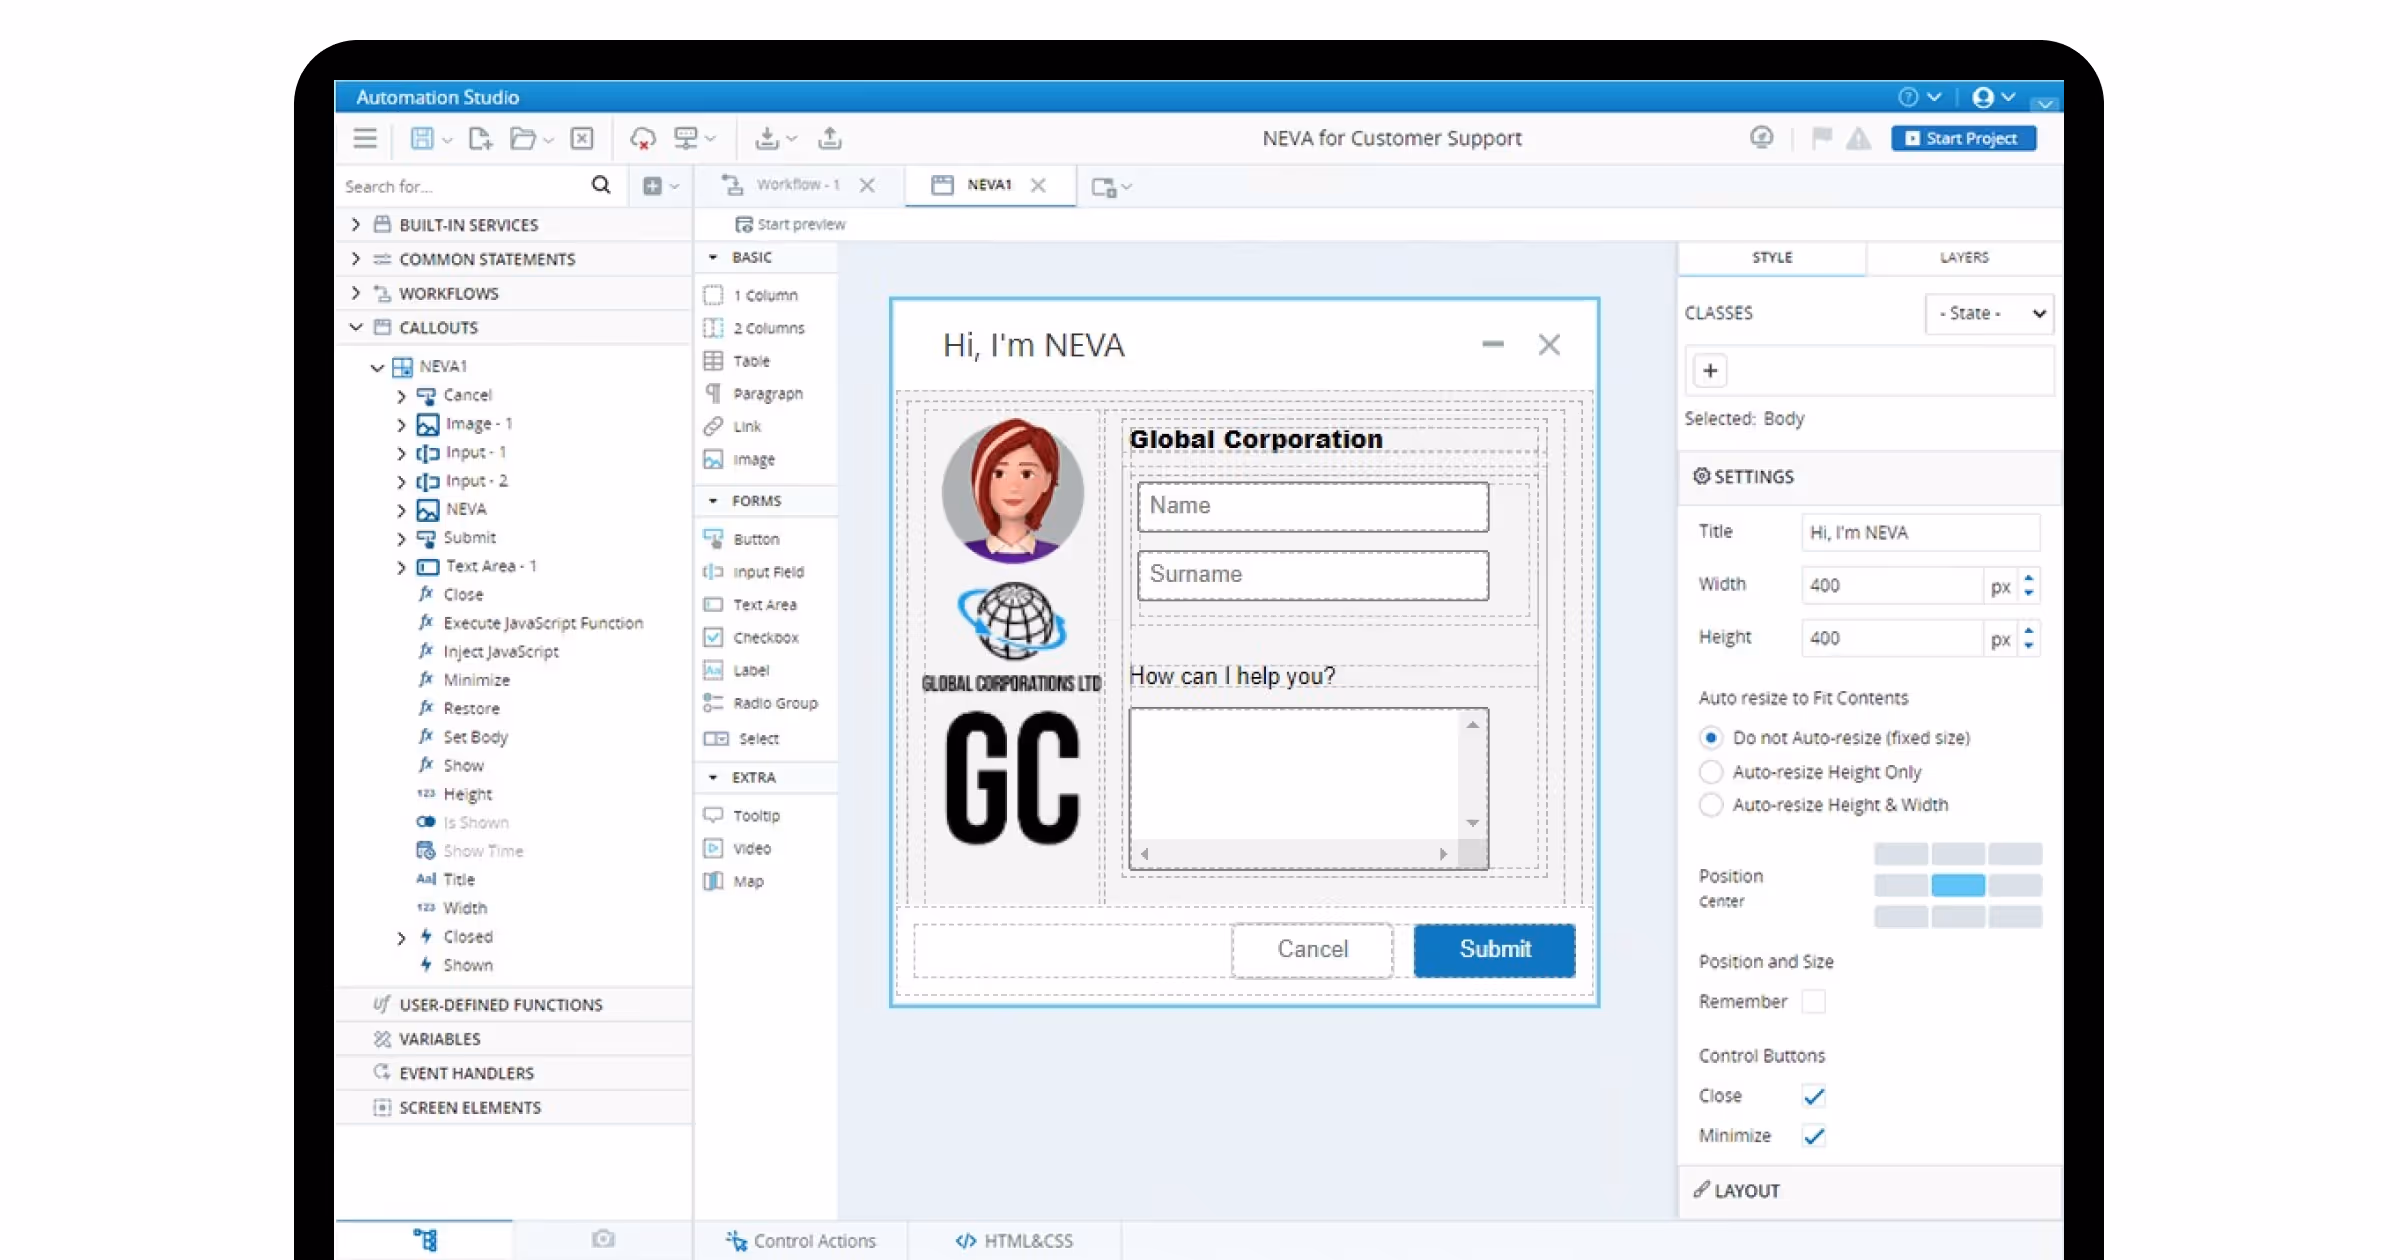Enable the Remember position checkbox
The image size is (2400, 1260).
pos(1813,1001)
